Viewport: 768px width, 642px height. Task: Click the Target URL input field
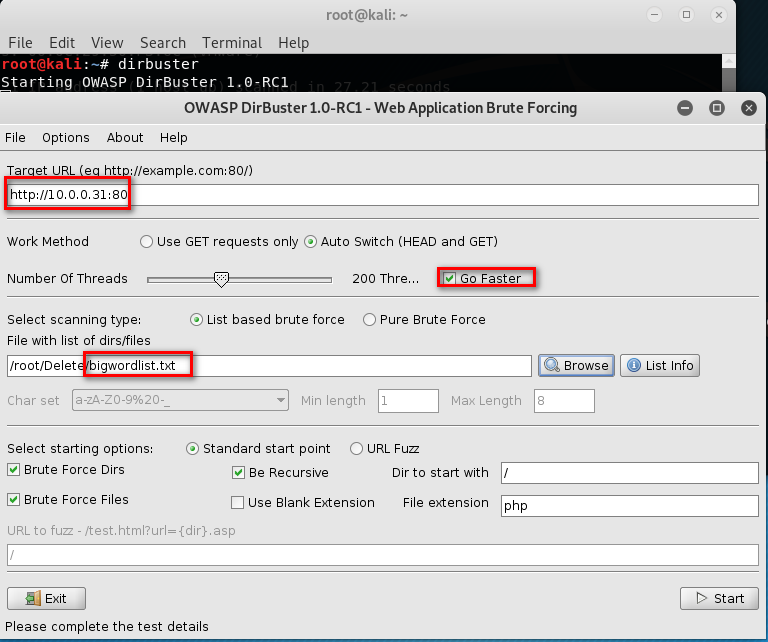[x=383, y=195]
